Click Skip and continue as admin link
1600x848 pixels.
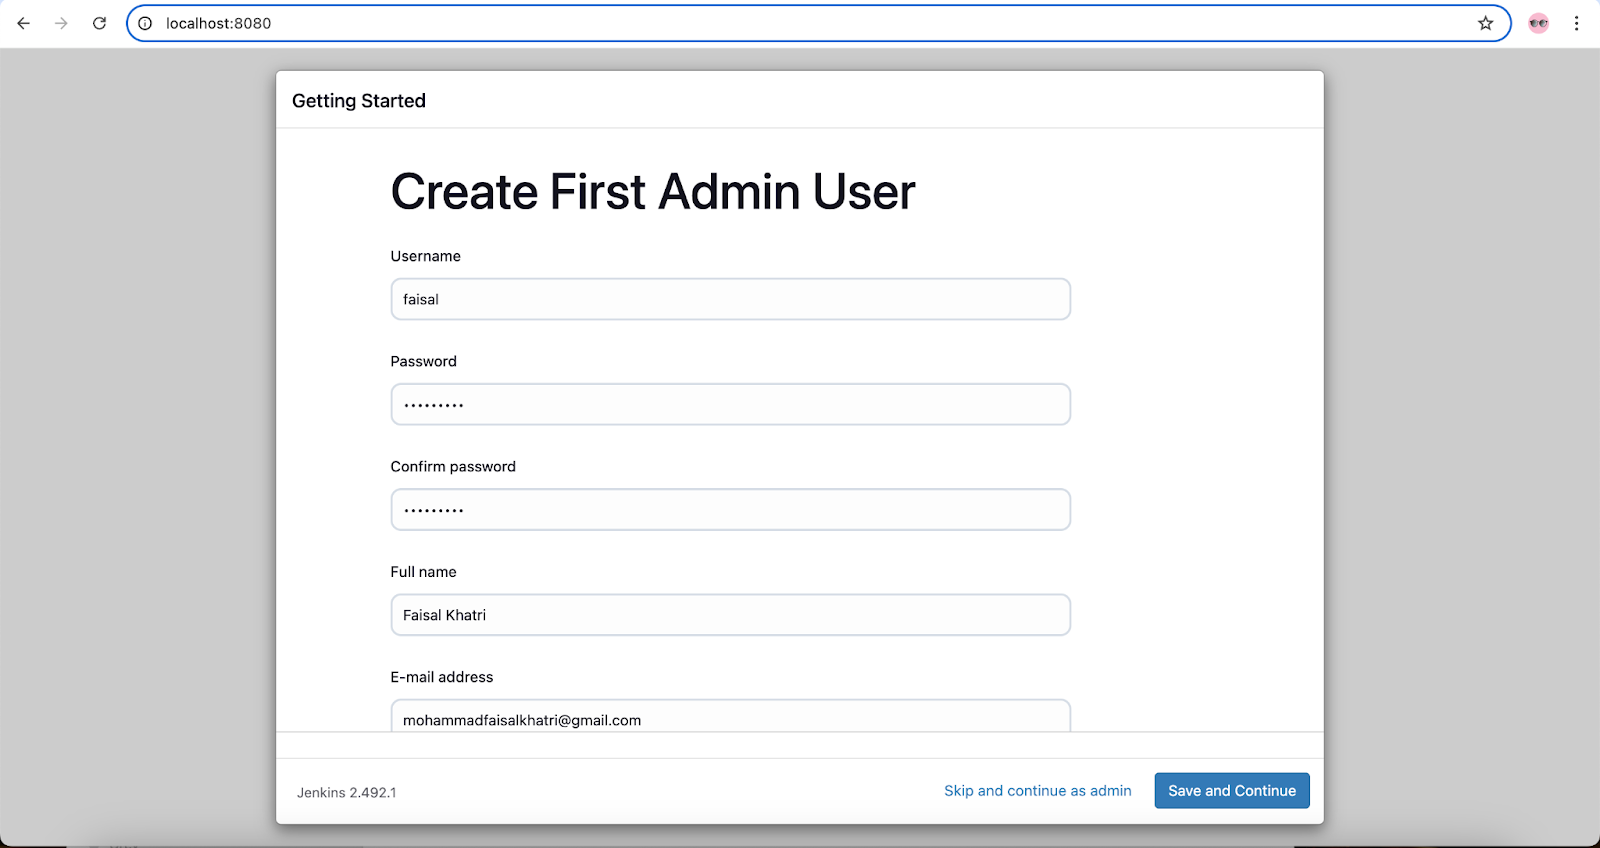[x=1038, y=791]
